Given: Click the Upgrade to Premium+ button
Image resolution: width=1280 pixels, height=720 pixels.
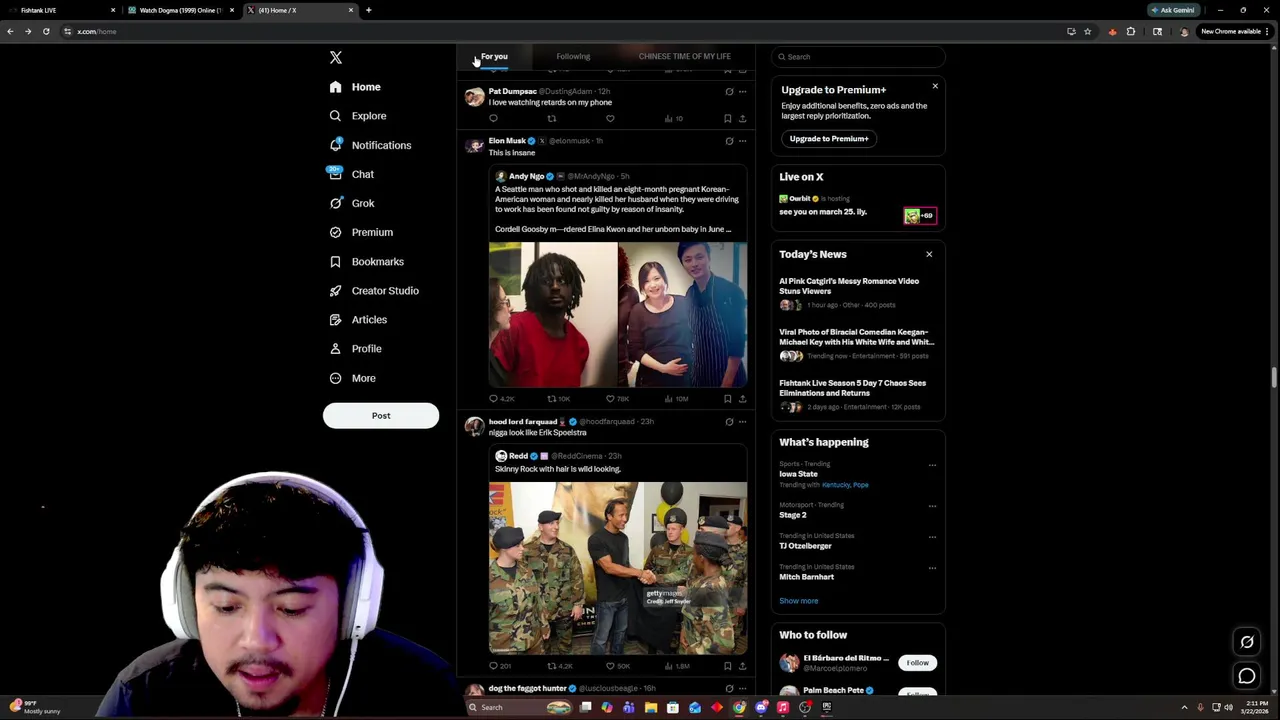Looking at the screenshot, I should tap(829, 139).
